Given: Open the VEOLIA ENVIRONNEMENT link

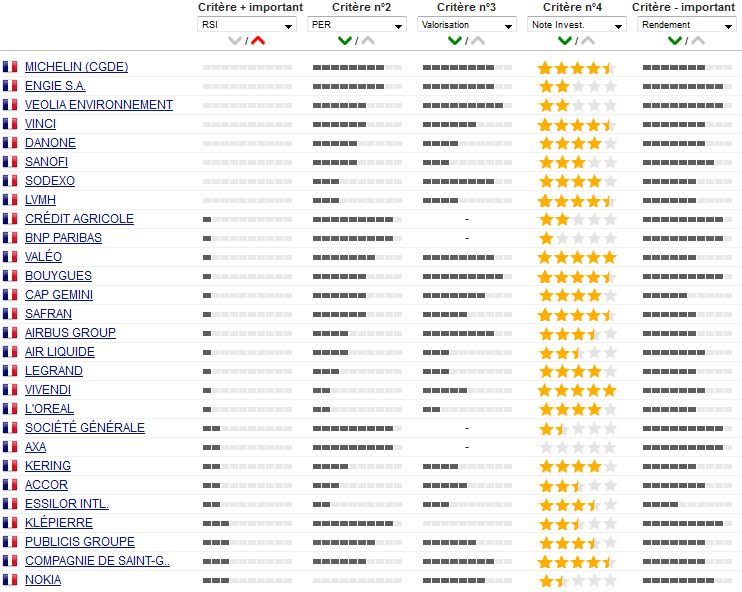Looking at the screenshot, I should pyautogui.click(x=99, y=105).
